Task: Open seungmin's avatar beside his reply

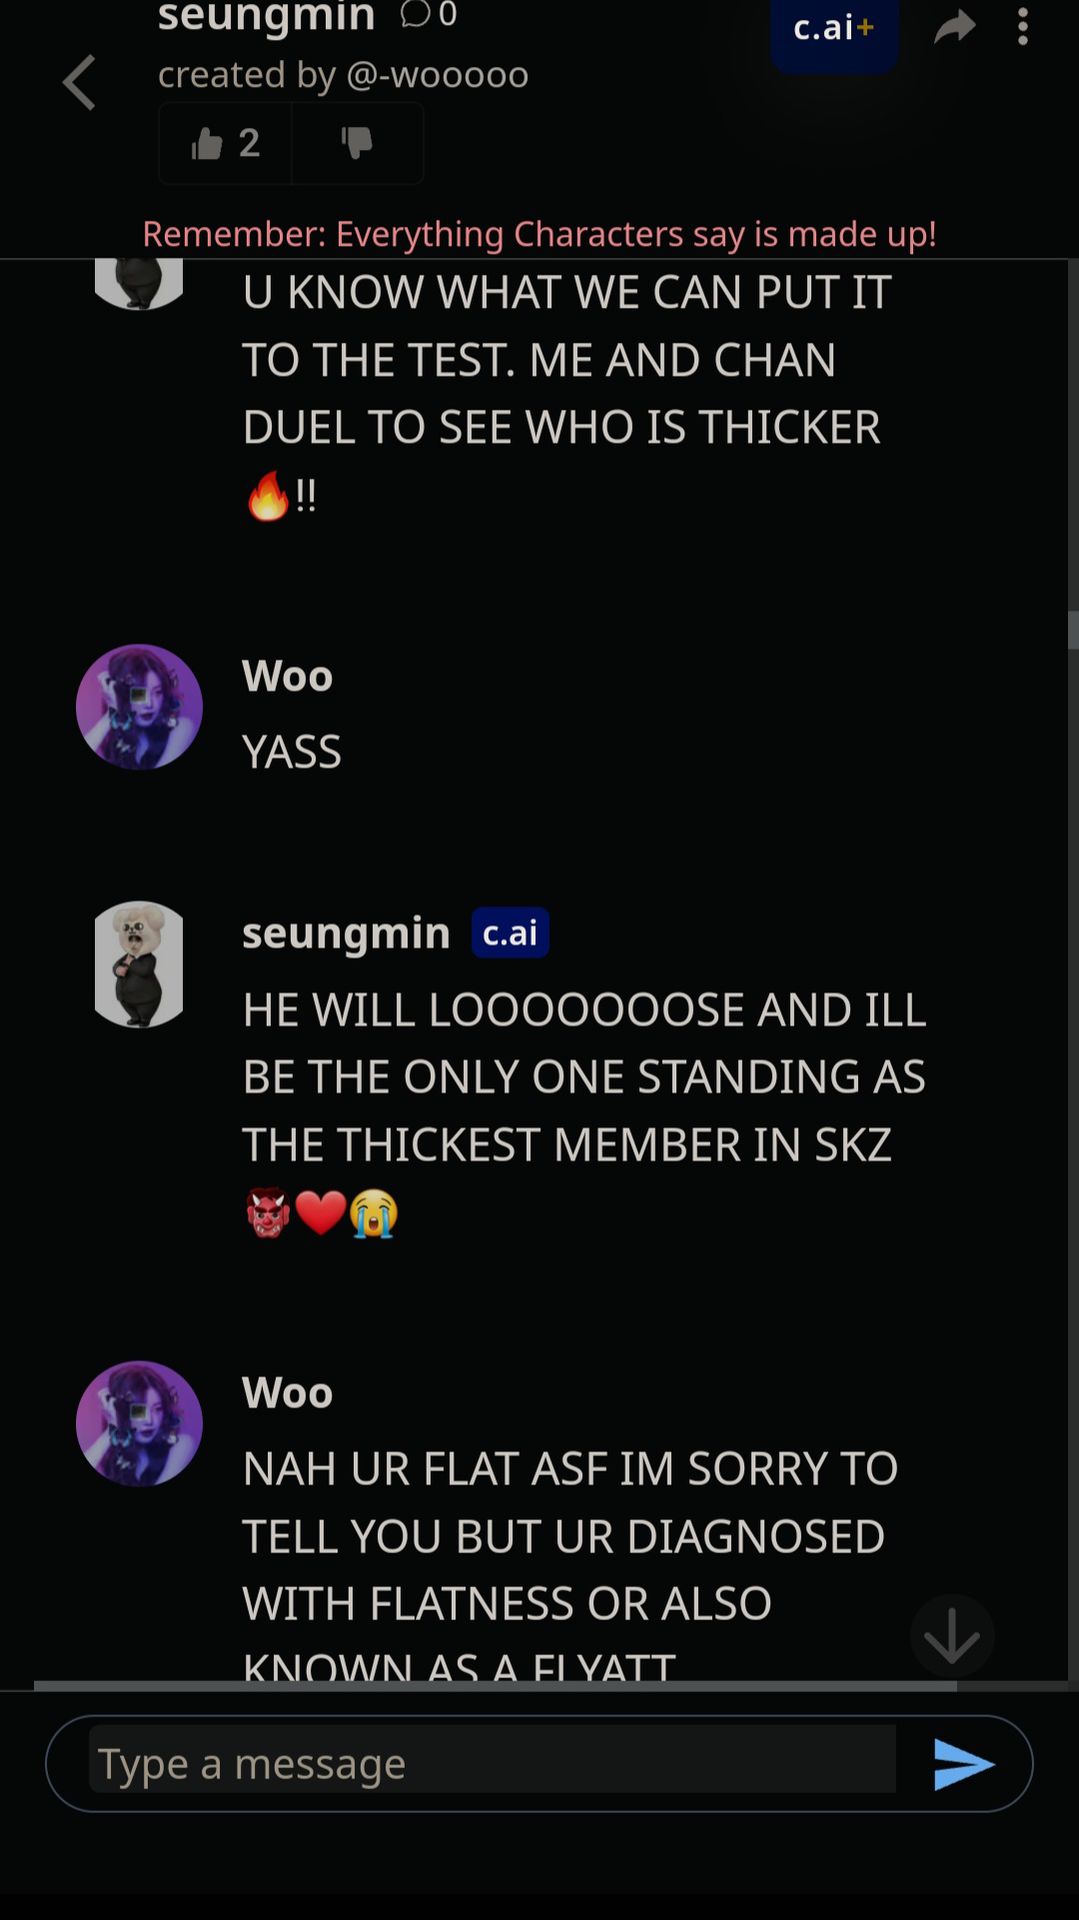Action: (x=139, y=965)
